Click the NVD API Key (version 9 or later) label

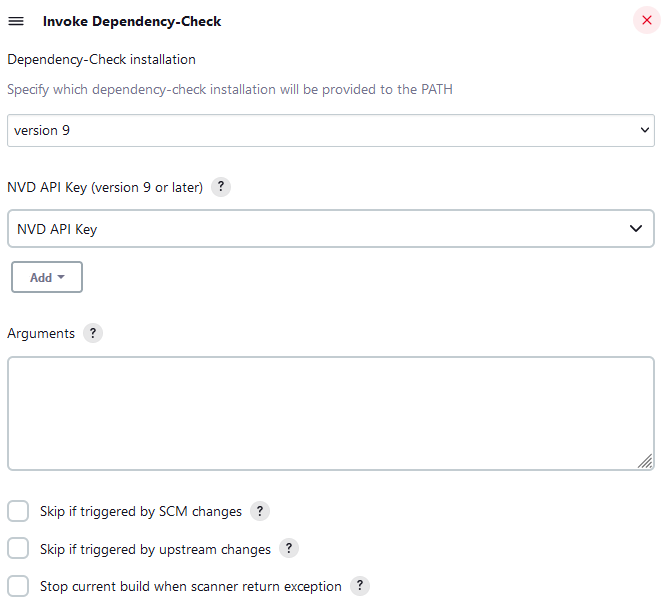point(105,187)
